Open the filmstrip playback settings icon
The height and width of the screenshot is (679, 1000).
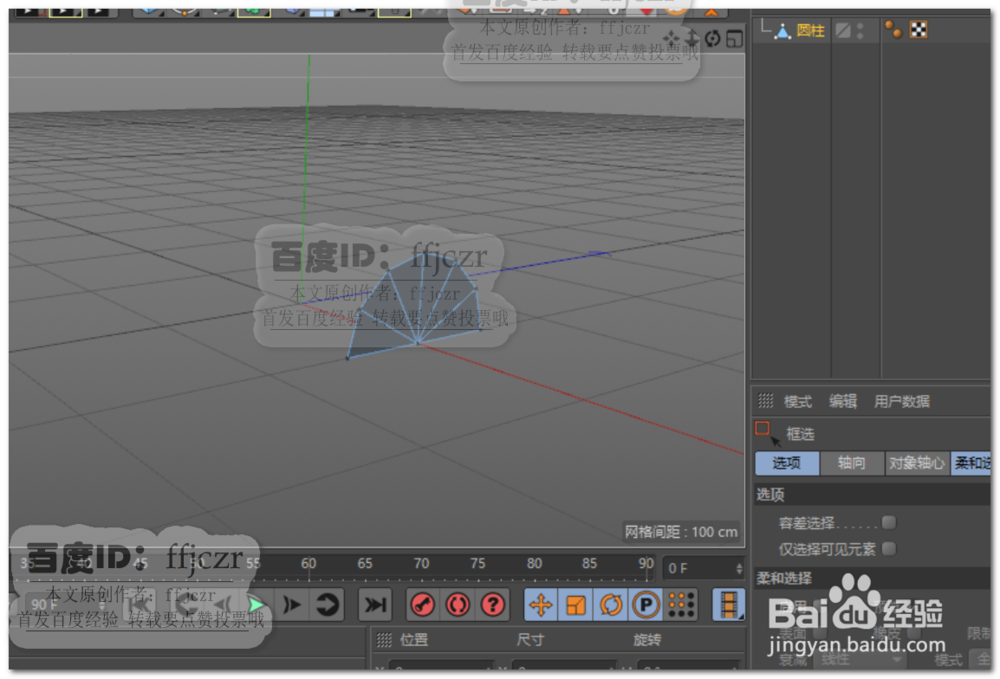coord(728,604)
